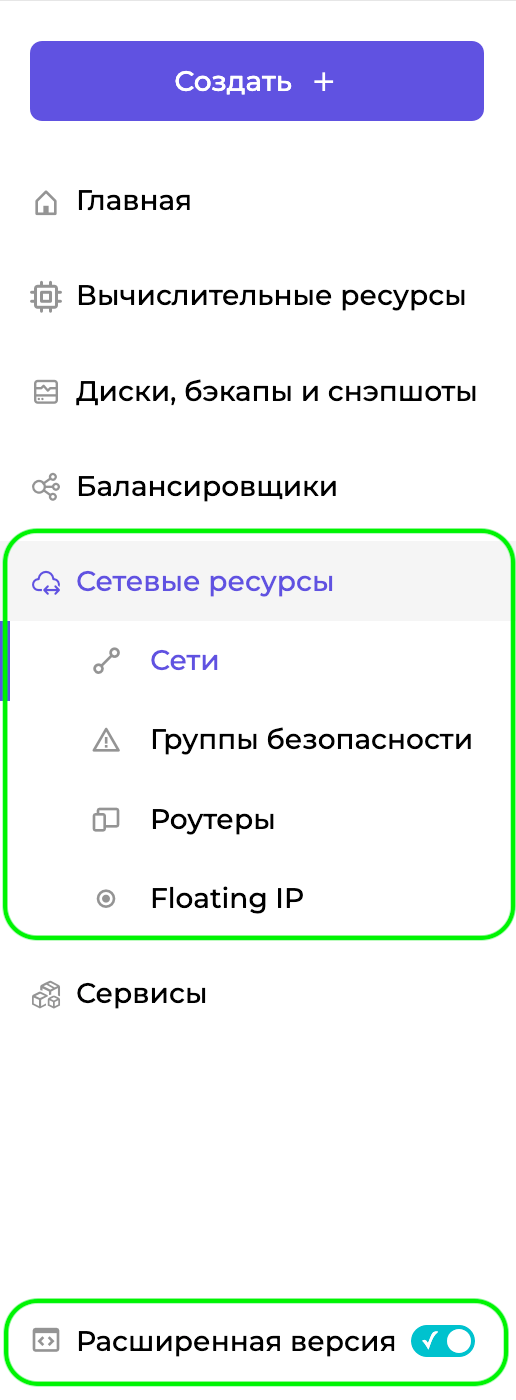516x1400 pixels.
Task: Click the Расширенная версия code window icon
Action: pyautogui.click(x=45, y=1341)
